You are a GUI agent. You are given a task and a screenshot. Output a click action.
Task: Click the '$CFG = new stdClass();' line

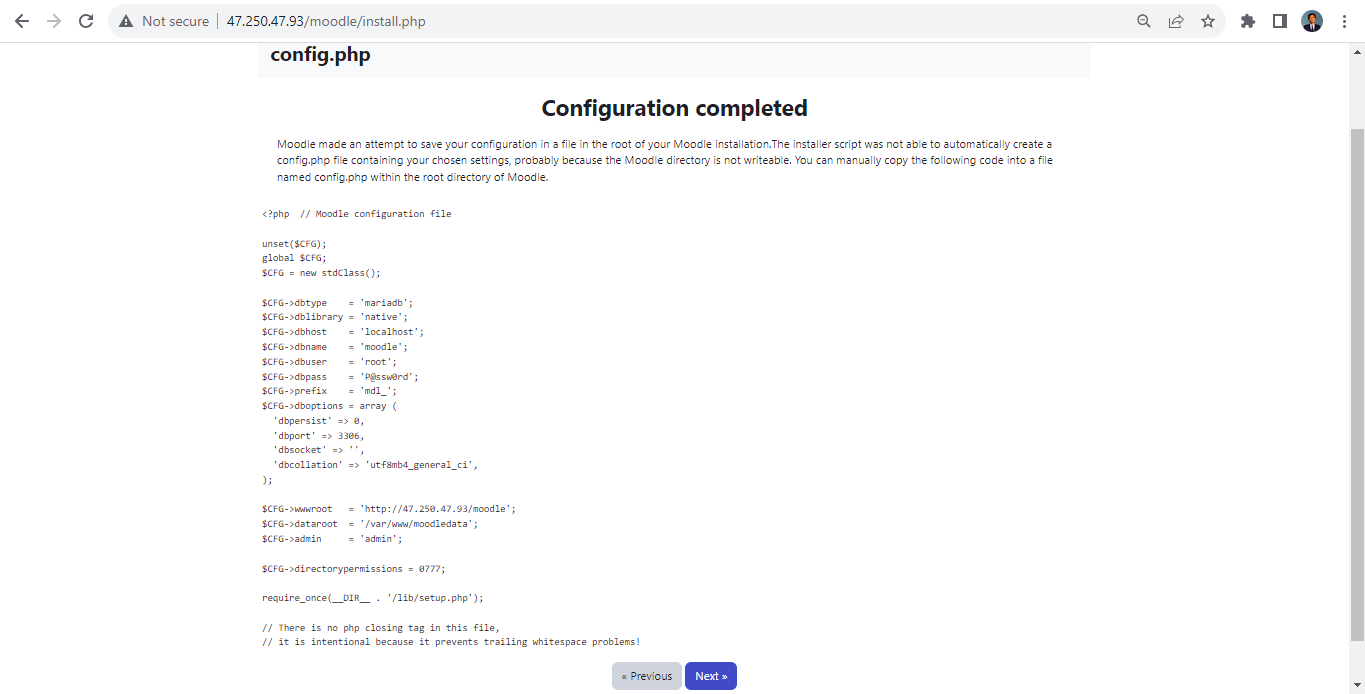pos(321,273)
